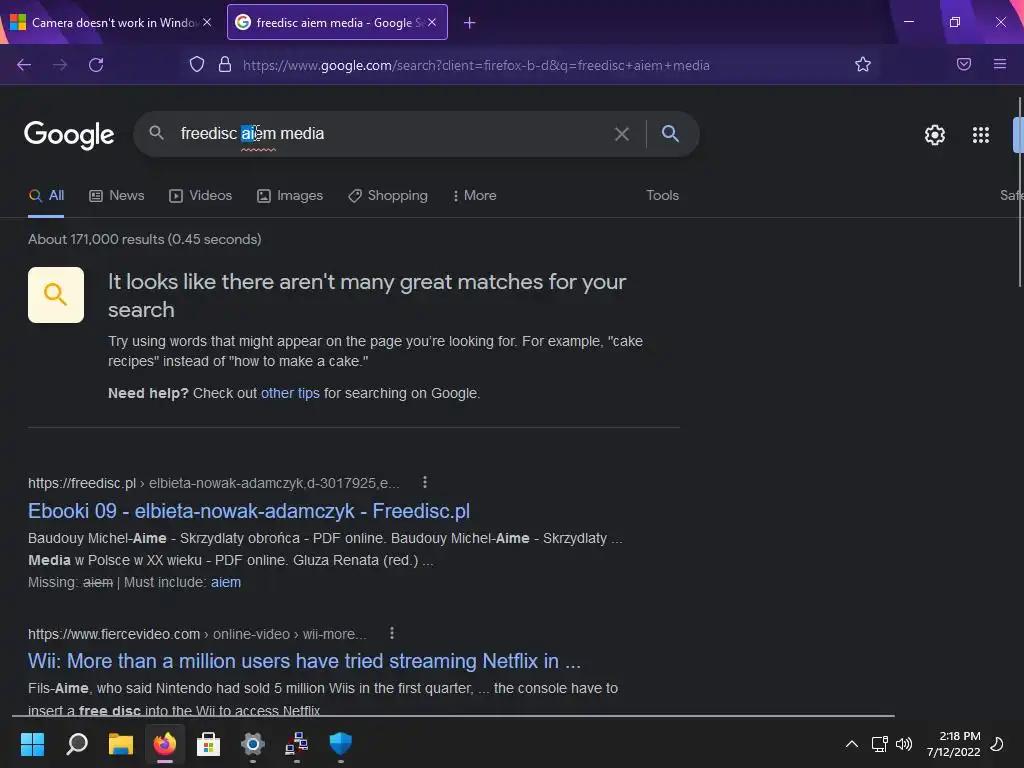
Task: Click inside the Google search input field
Action: coord(392,133)
